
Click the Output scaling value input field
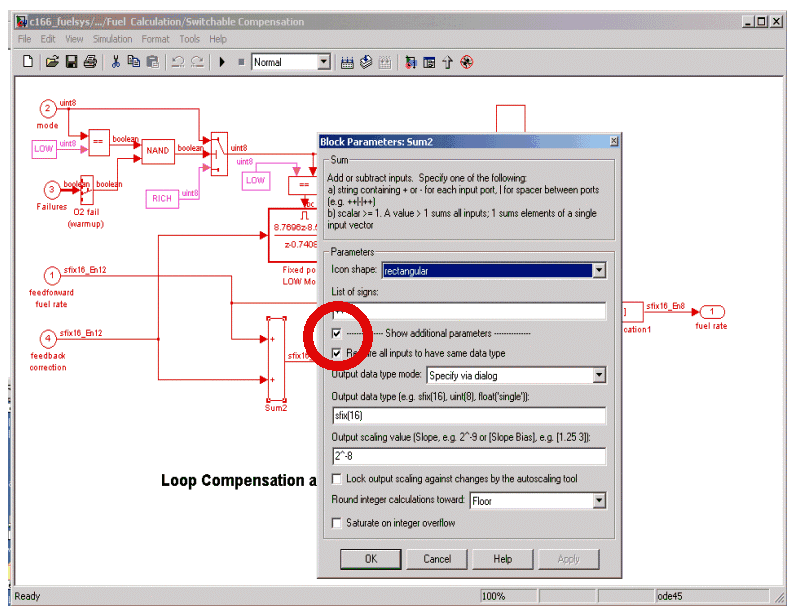pyautogui.click(x=468, y=456)
